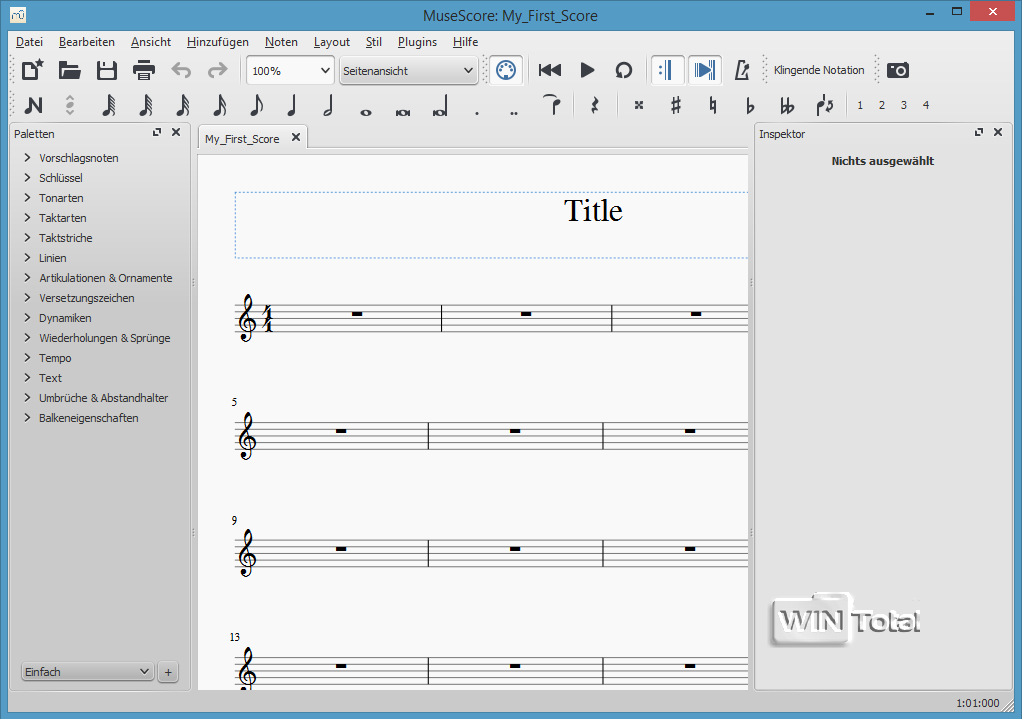The height and width of the screenshot is (719, 1022).
Task: Select the quarter note duration
Action: pyautogui.click(x=292, y=105)
